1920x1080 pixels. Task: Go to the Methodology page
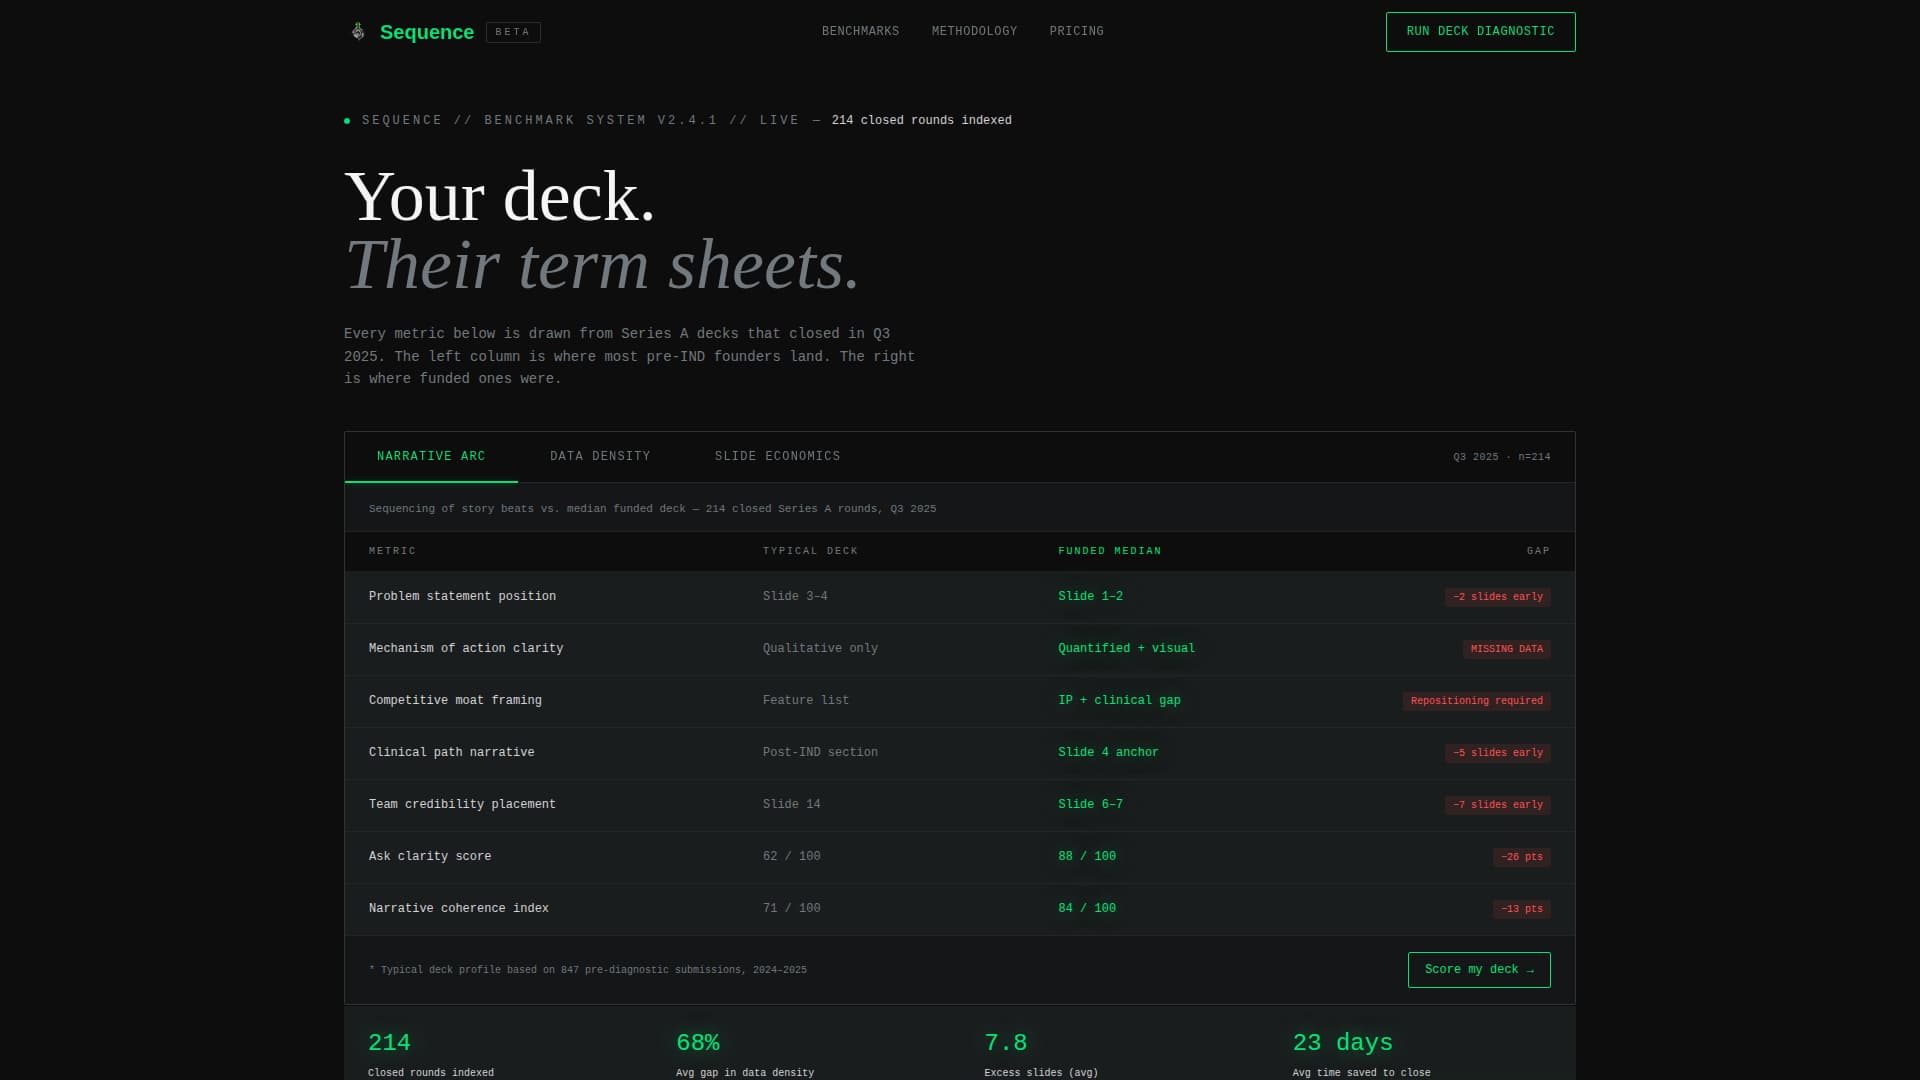tap(974, 32)
